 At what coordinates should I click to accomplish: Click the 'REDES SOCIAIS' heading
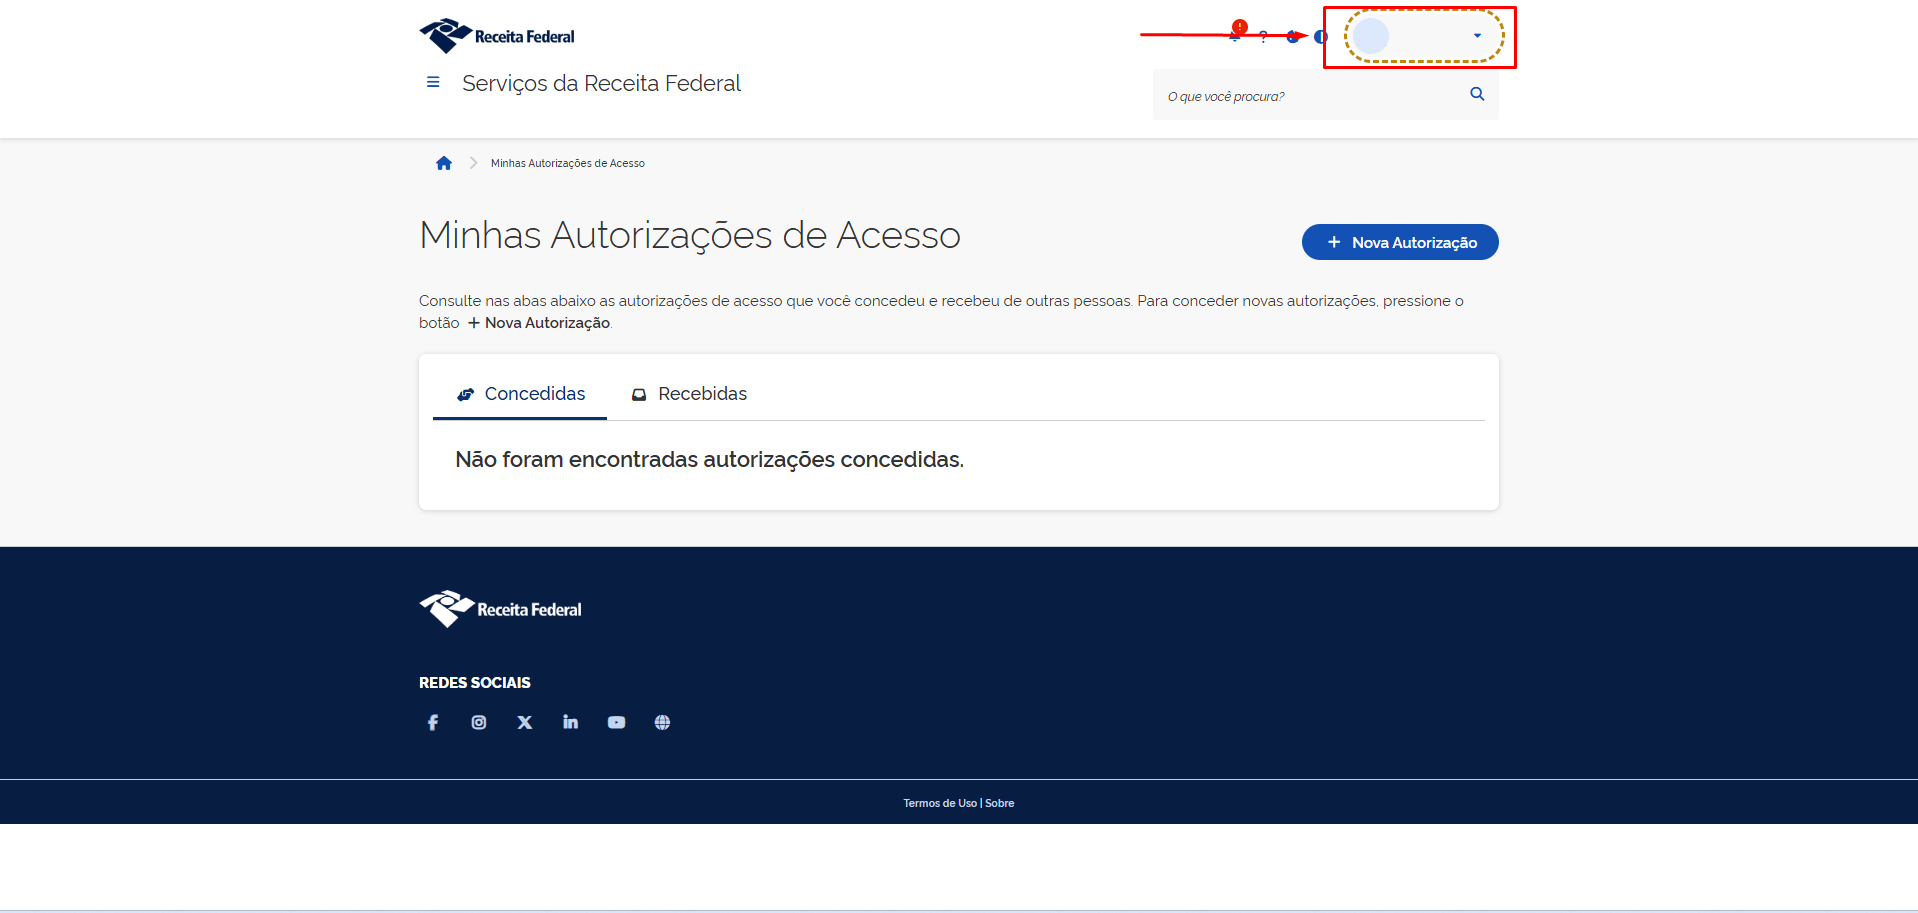click(475, 682)
